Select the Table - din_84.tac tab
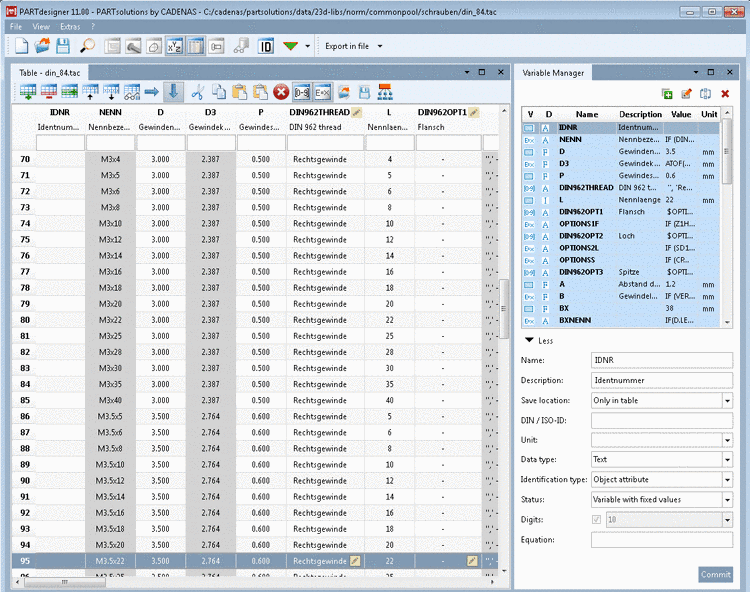The image size is (750, 592). pyautogui.click(x=49, y=73)
